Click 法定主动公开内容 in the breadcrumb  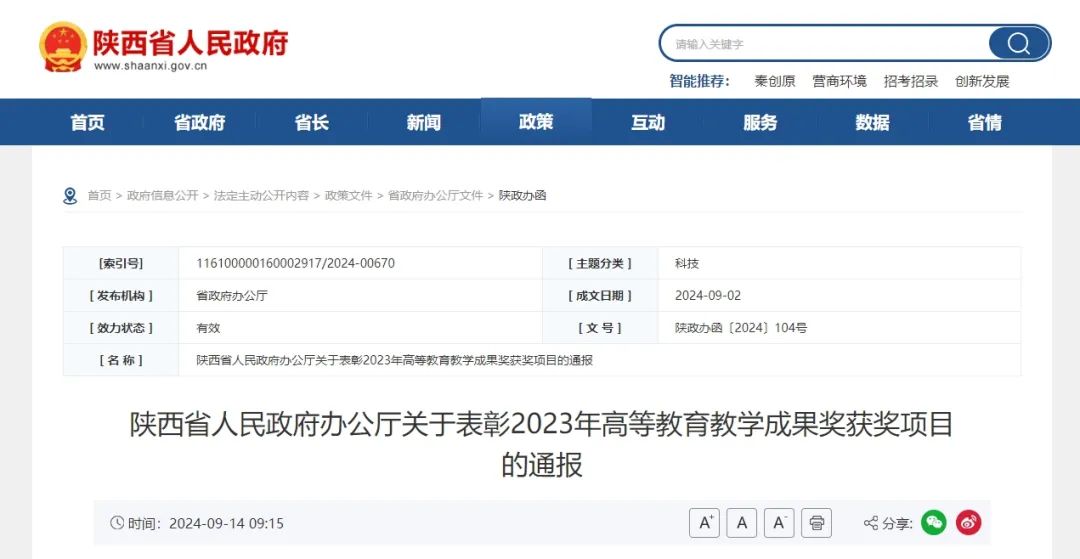pos(262,196)
